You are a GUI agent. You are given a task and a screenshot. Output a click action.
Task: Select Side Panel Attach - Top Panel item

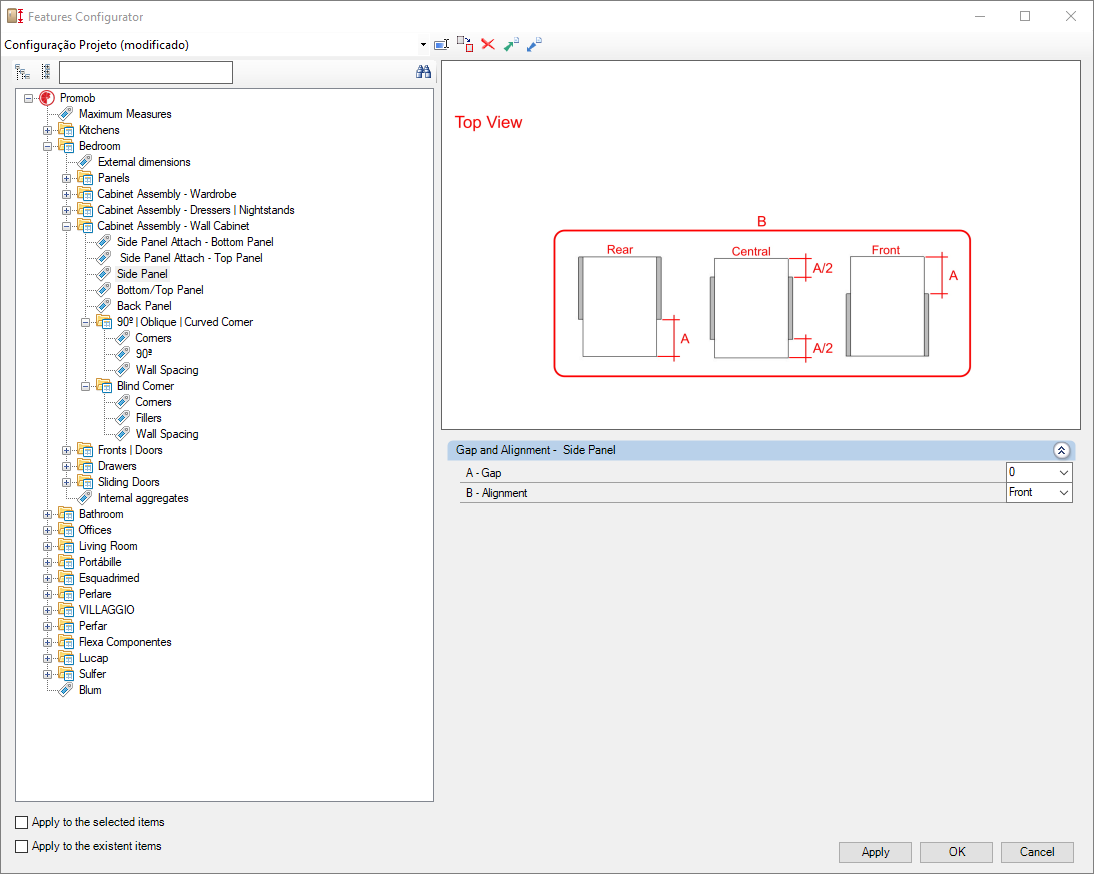(x=191, y=258)
